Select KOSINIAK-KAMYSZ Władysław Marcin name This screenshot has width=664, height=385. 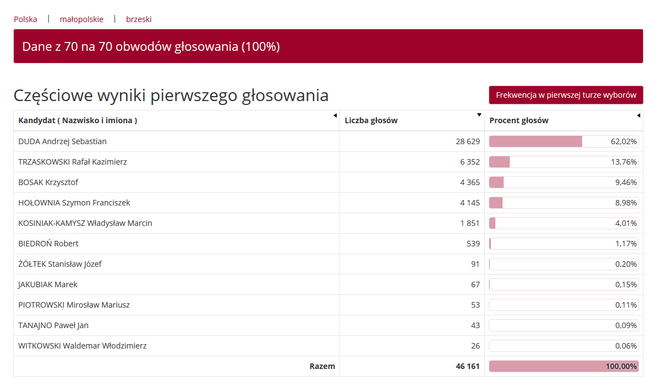click(85, 223)
